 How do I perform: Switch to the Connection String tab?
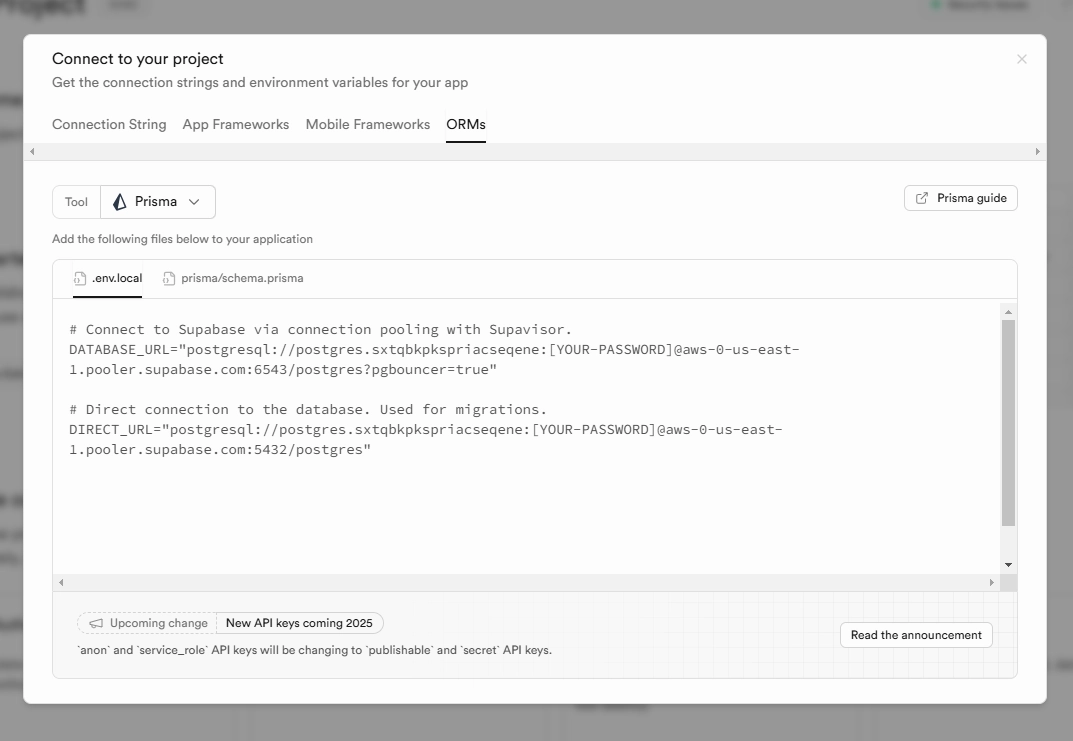point(109,125)
